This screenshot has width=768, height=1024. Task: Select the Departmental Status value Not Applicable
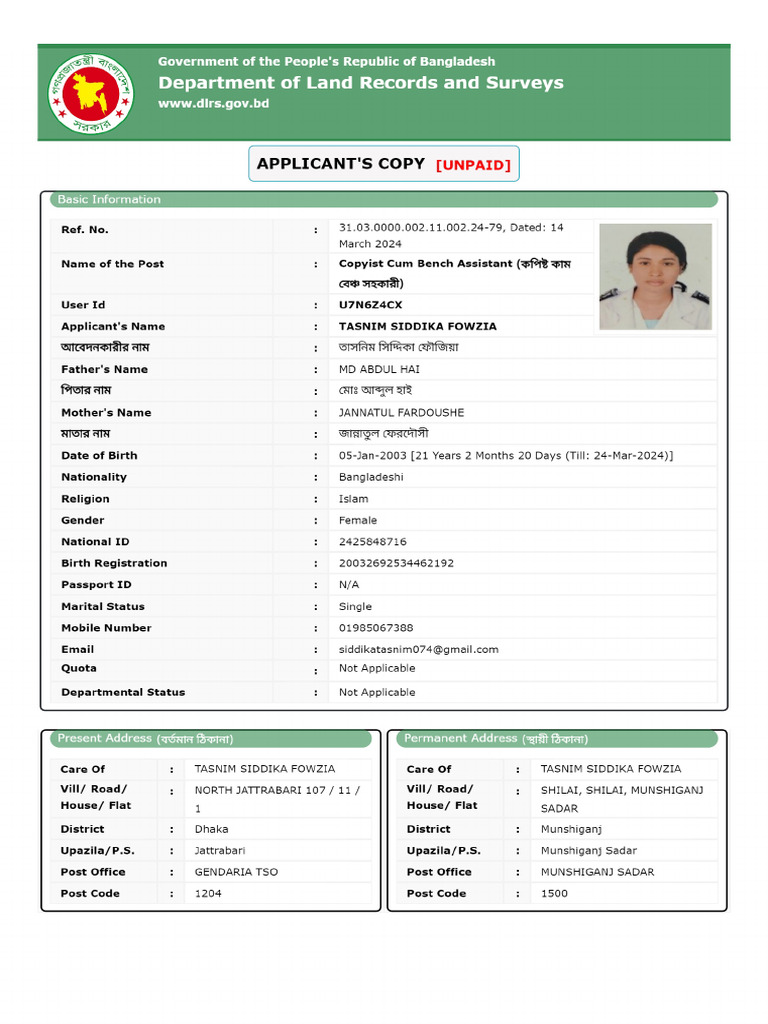point(377,693)
